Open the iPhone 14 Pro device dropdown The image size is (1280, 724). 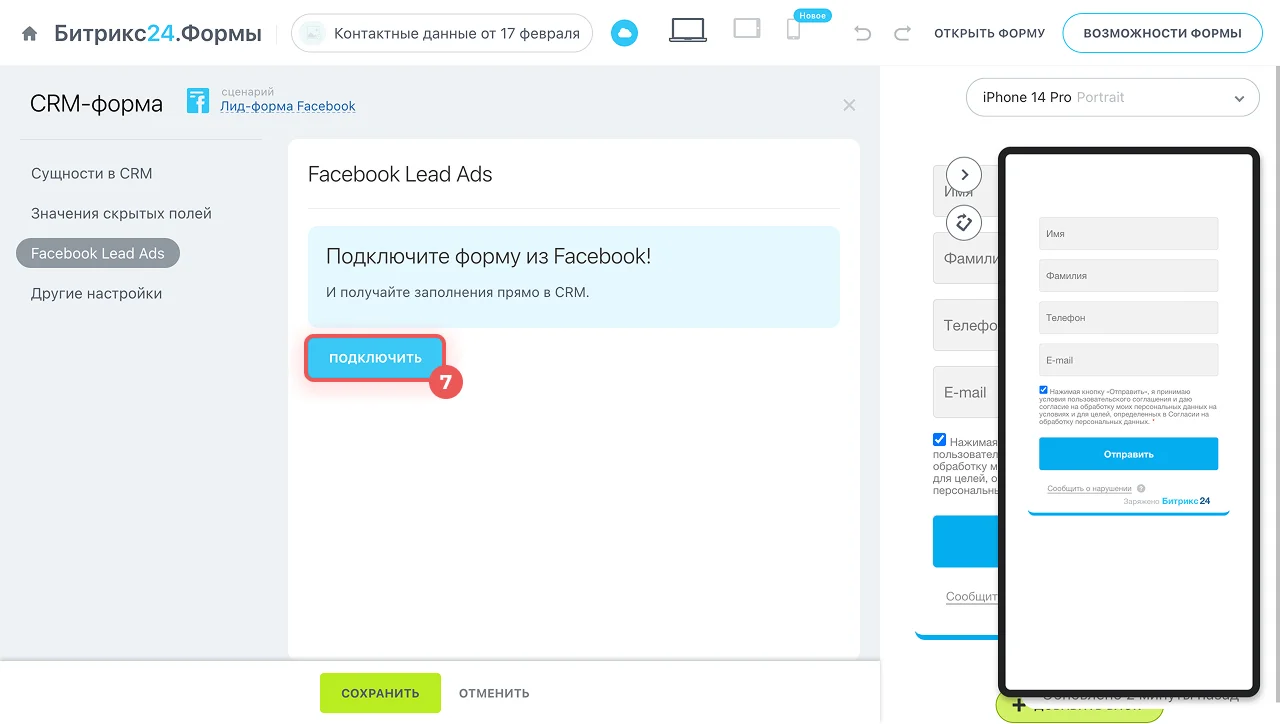coord(1112,97)
